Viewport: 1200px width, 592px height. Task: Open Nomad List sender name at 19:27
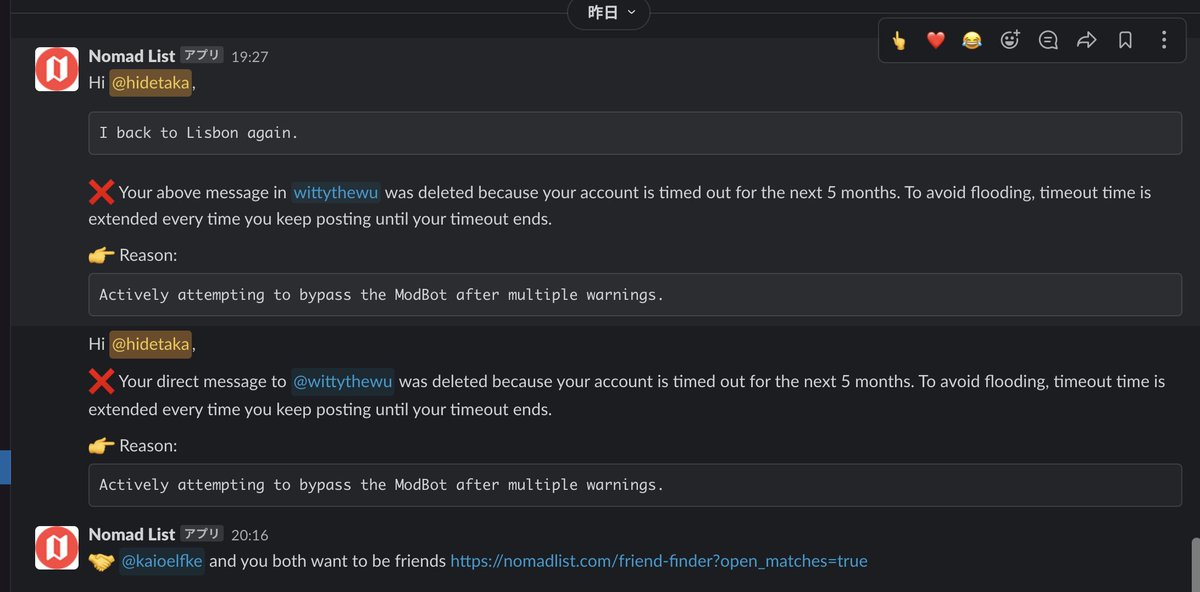pos(132,56)
